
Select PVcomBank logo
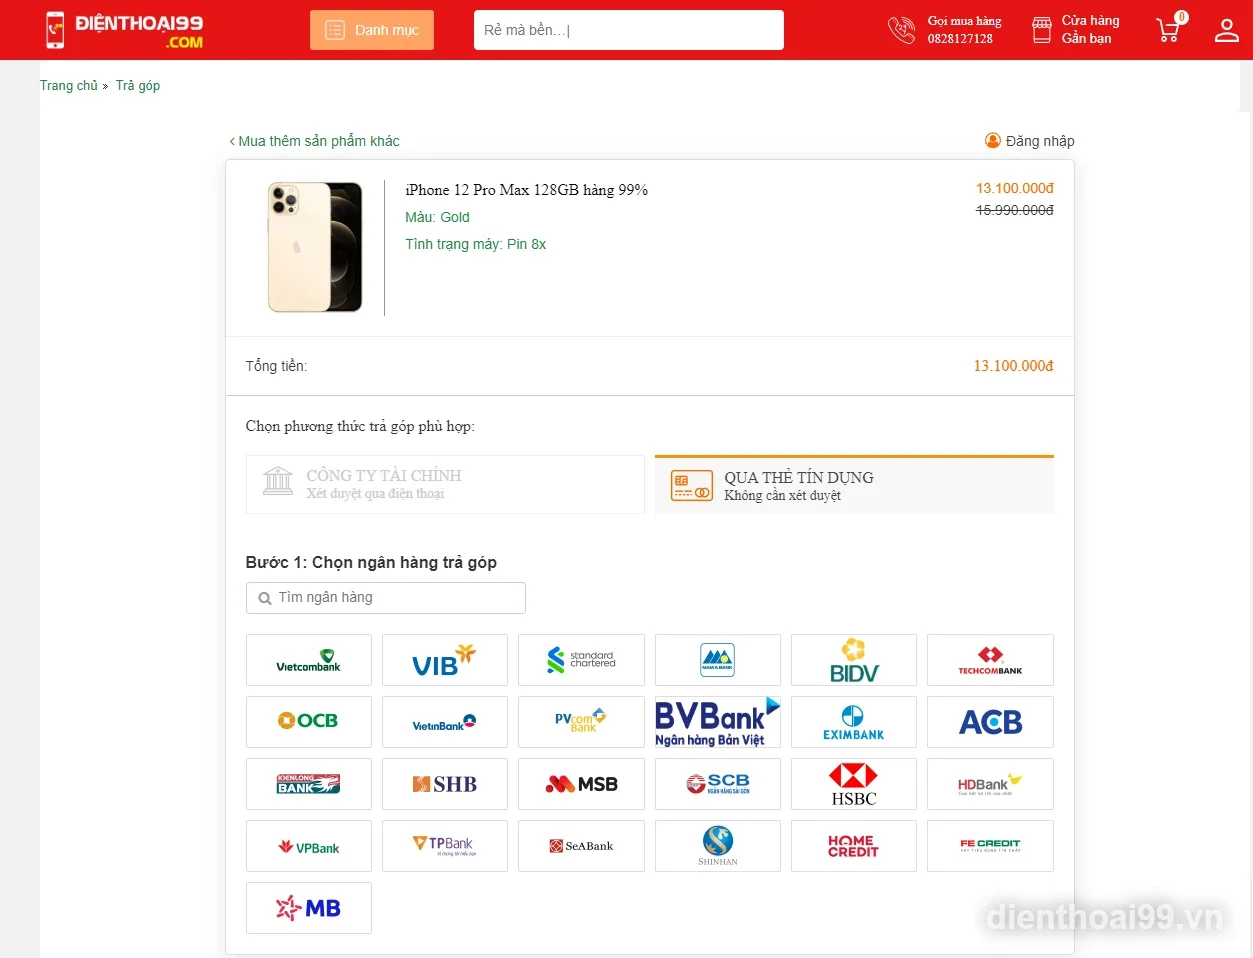pyautogui.click(x=581, y=722)
